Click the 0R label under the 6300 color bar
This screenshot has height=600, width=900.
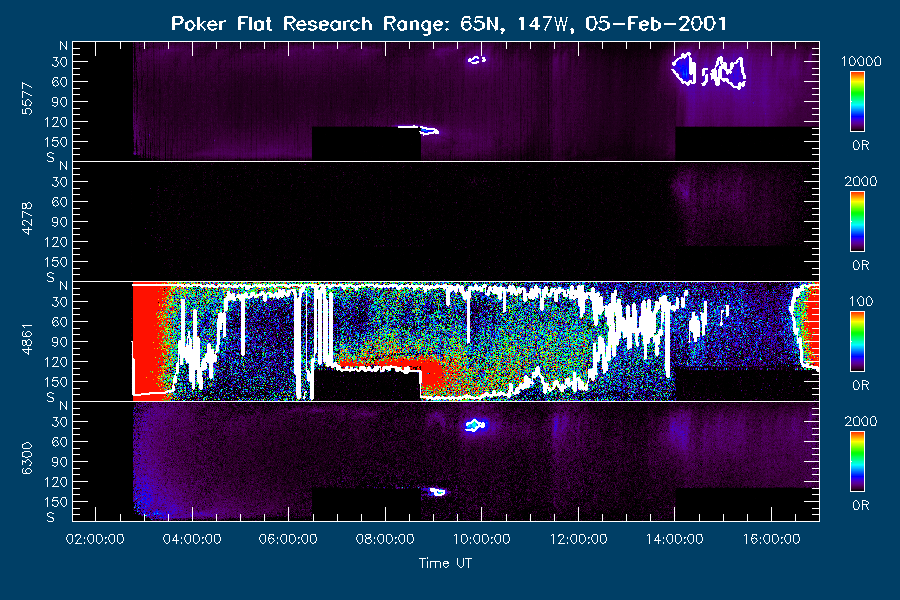(x=861, y=505)
